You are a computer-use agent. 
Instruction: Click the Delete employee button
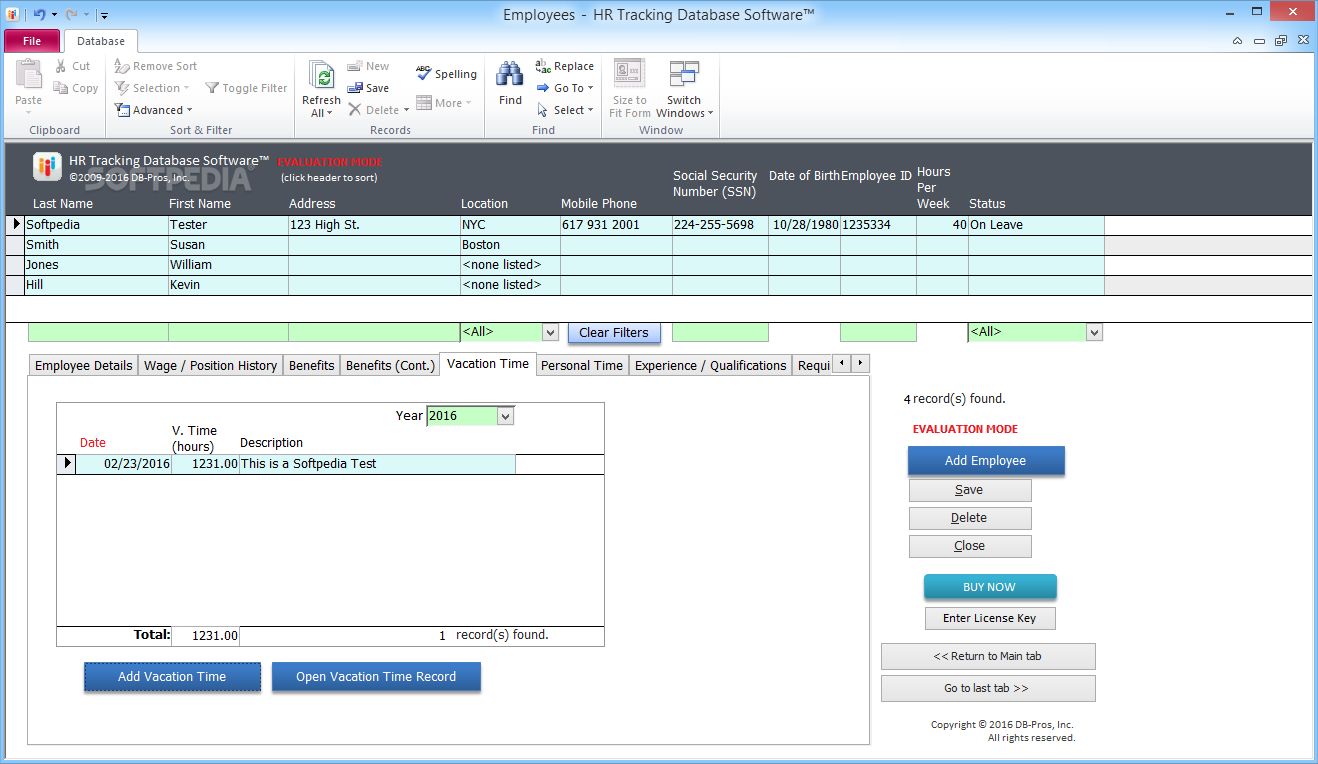pyautogui.click(x=970, y=518)
